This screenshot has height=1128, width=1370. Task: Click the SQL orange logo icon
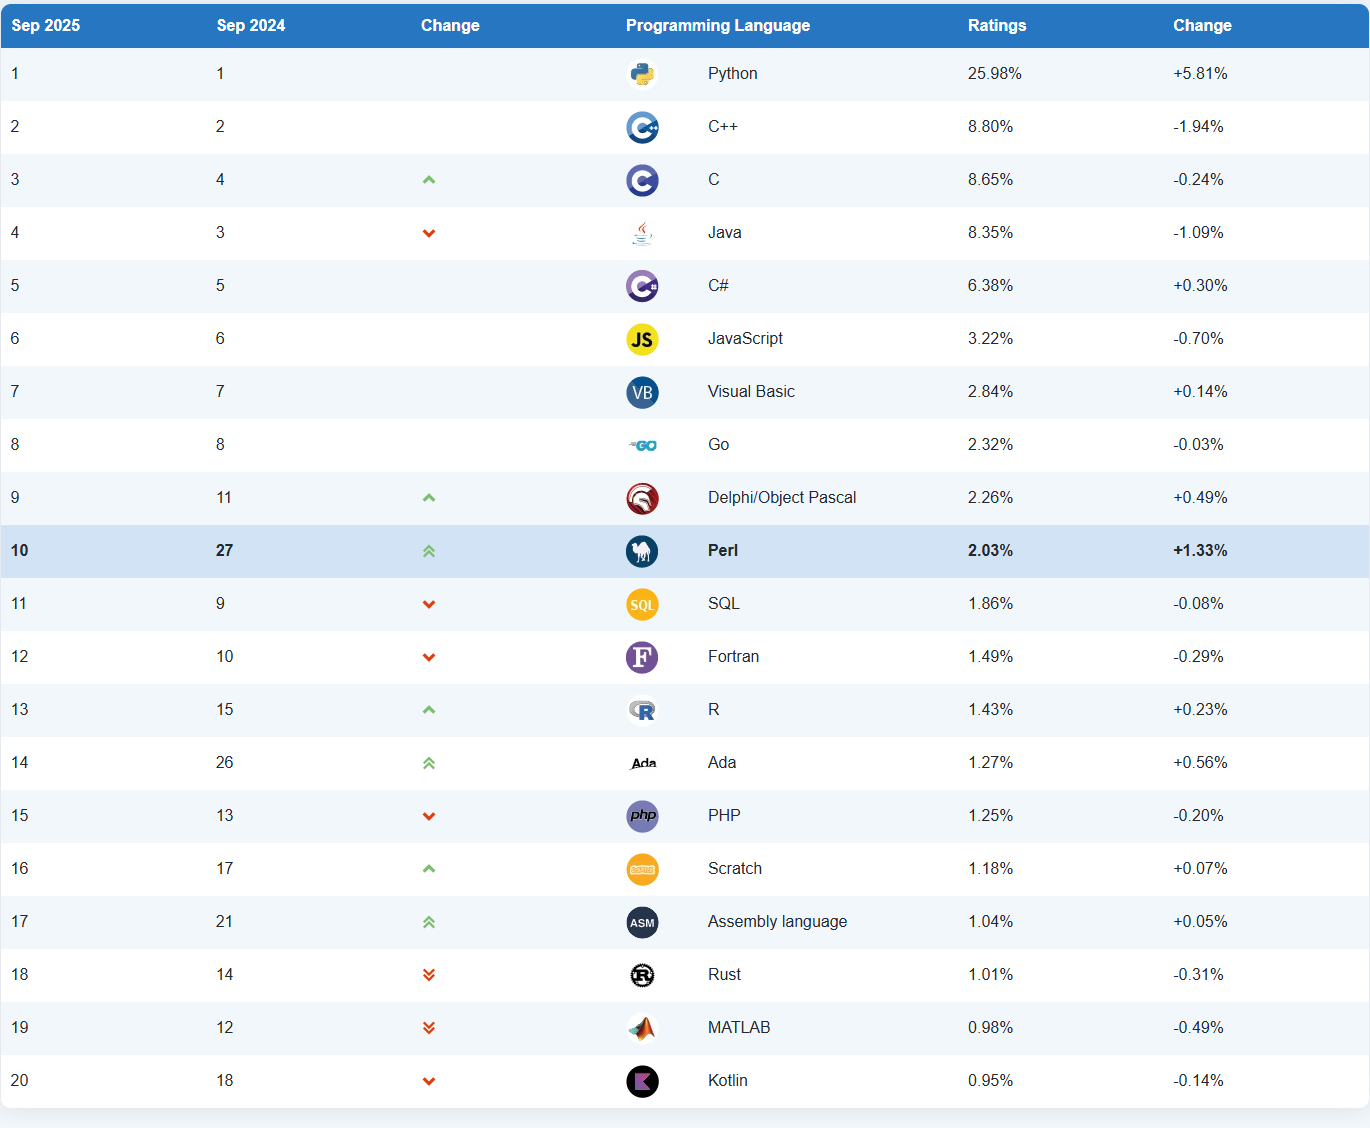pyautogui.click(x=642, y=604)
